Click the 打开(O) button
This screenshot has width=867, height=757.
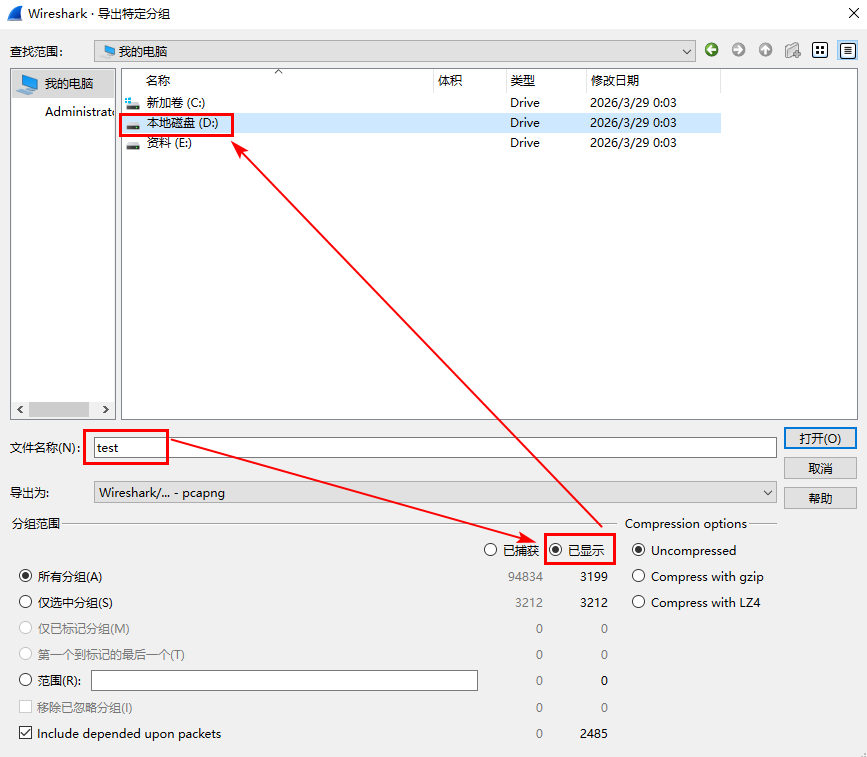point(820,439)
